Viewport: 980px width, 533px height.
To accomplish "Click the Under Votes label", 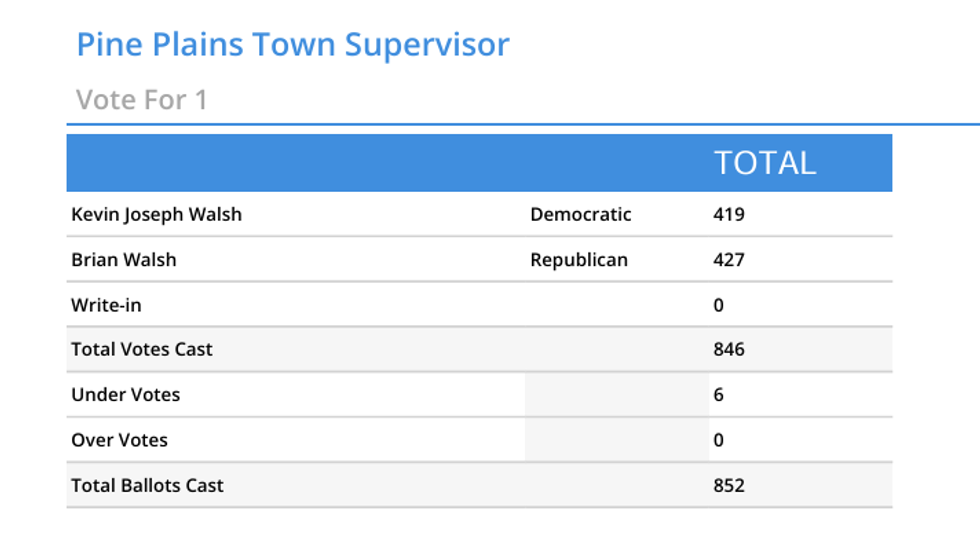I will (126, 395).
